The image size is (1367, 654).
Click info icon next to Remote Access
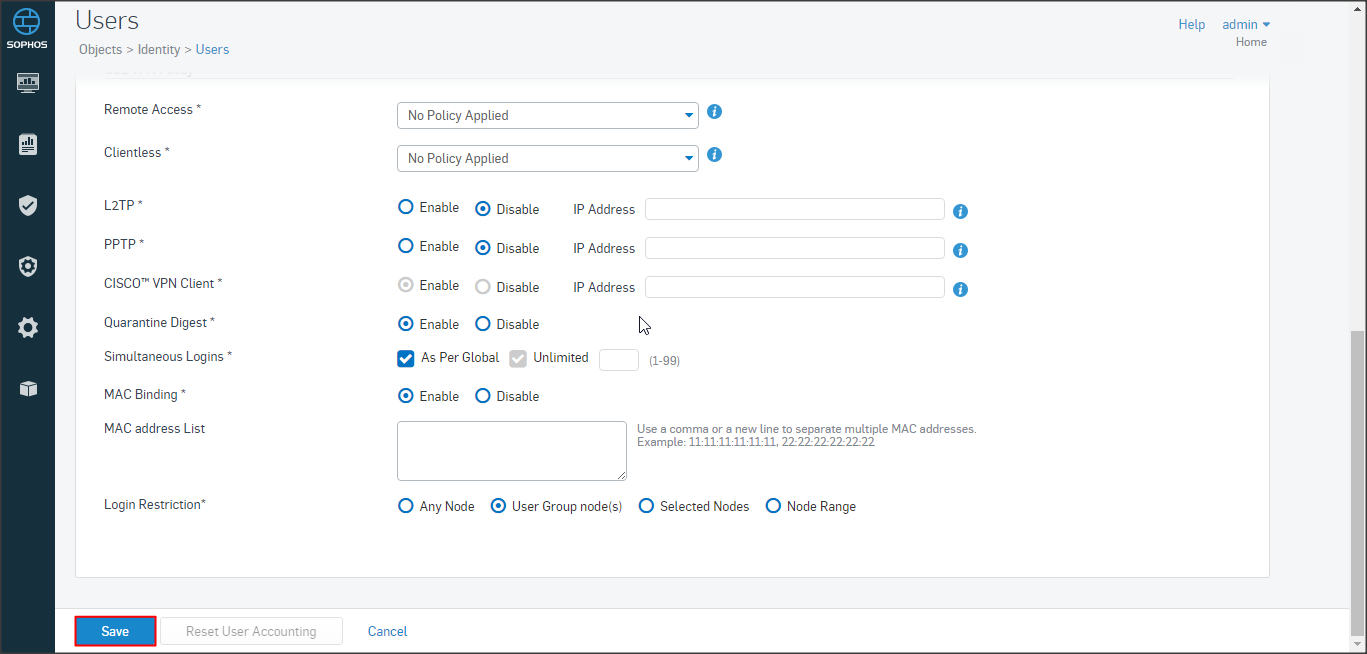pyautogui.click(x=714, y=112)
